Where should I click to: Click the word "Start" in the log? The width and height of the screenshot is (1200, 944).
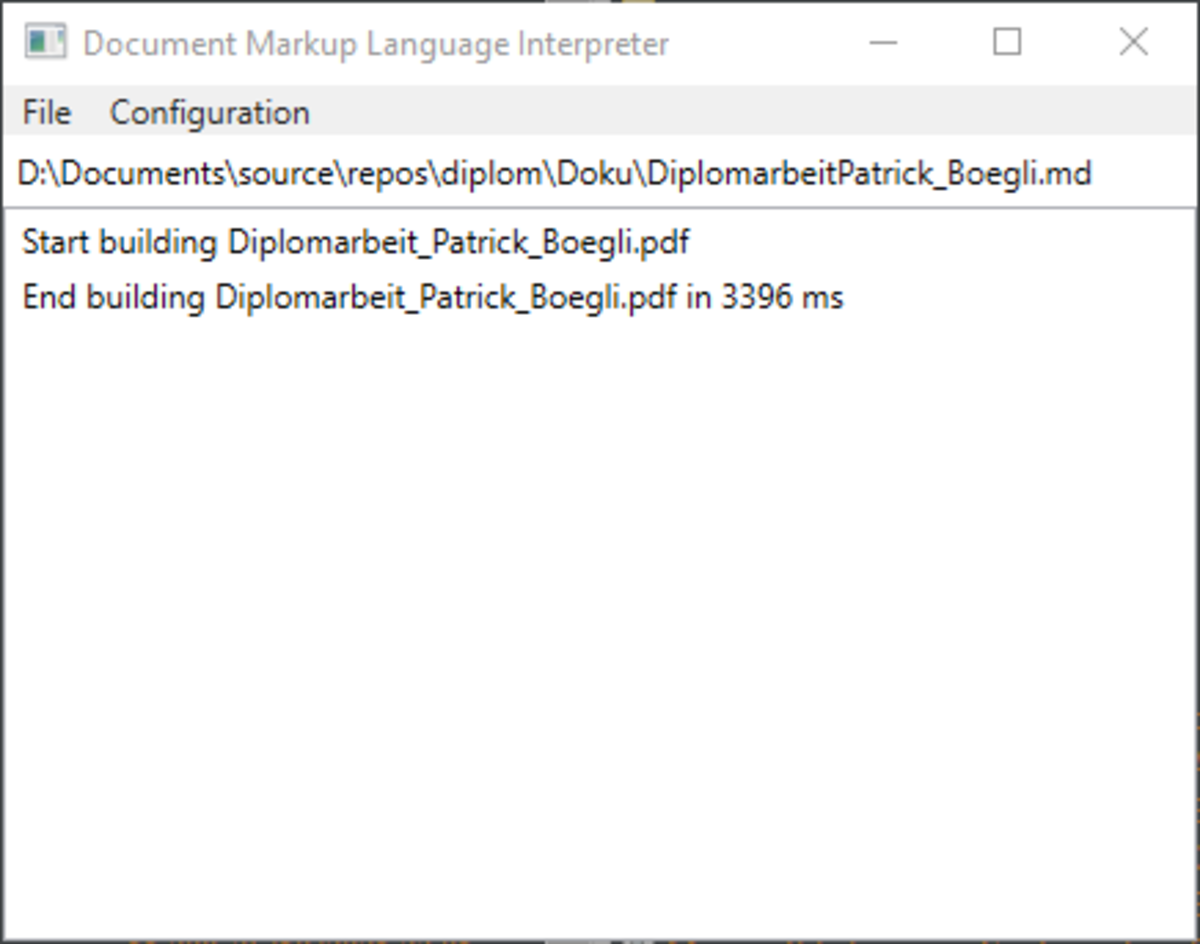coord(56,243)
